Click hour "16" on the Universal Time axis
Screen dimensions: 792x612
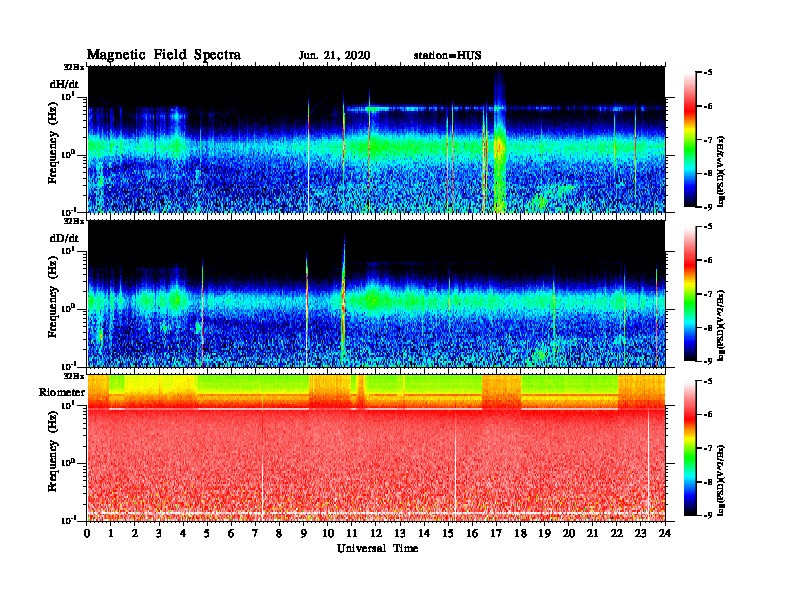click(x=472, y=533)
